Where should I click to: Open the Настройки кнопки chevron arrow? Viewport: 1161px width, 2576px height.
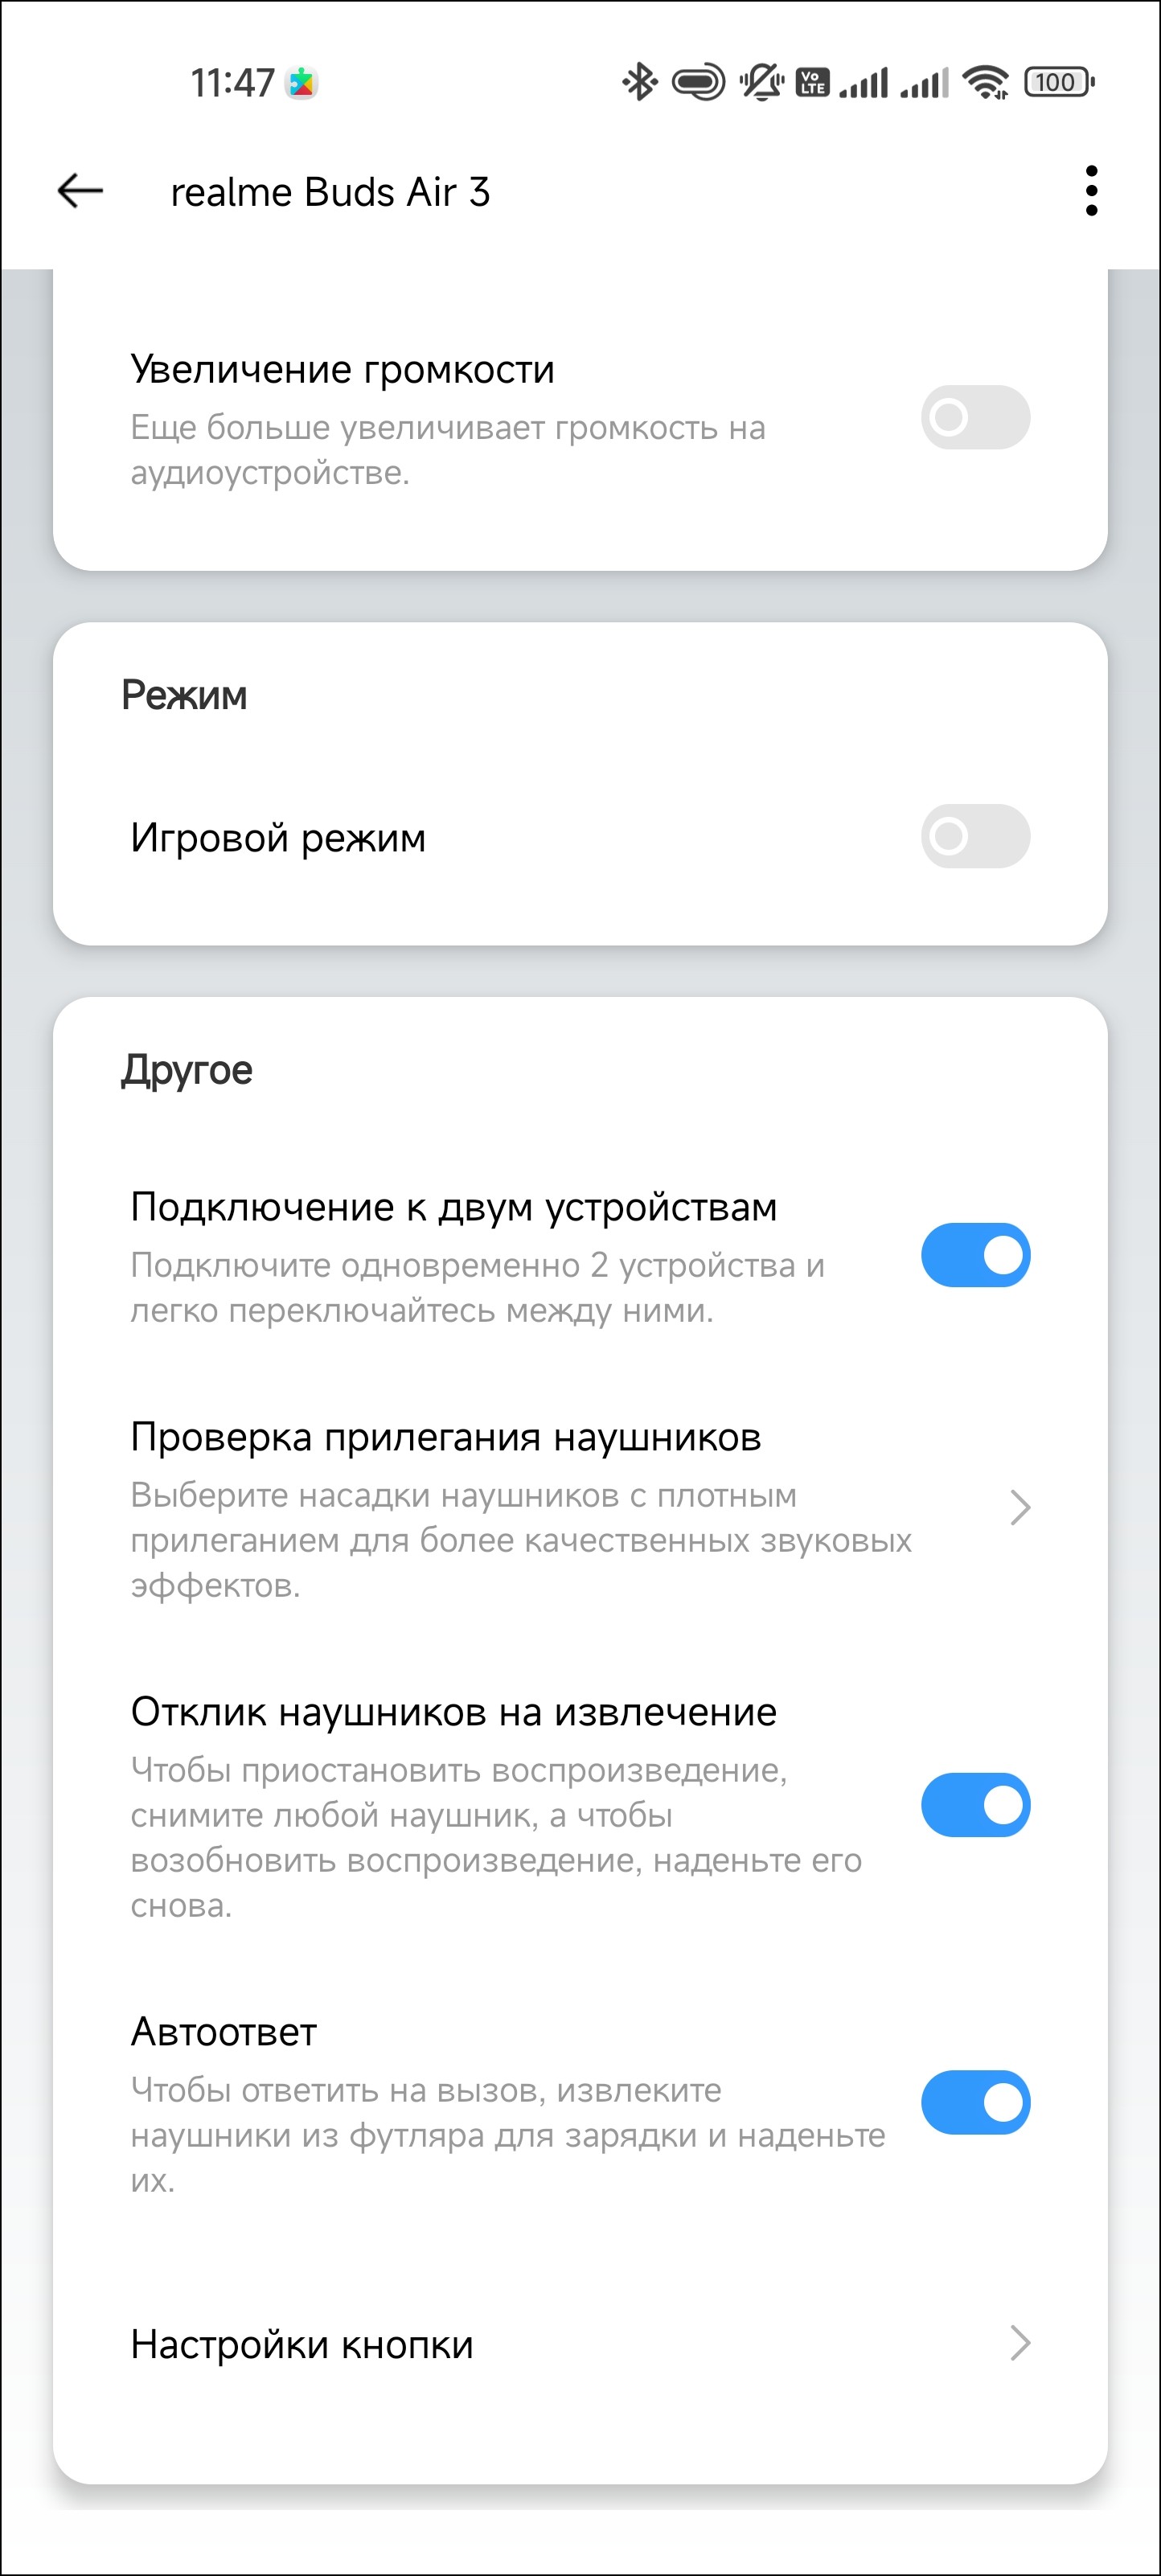(x=1019, y=2343)
